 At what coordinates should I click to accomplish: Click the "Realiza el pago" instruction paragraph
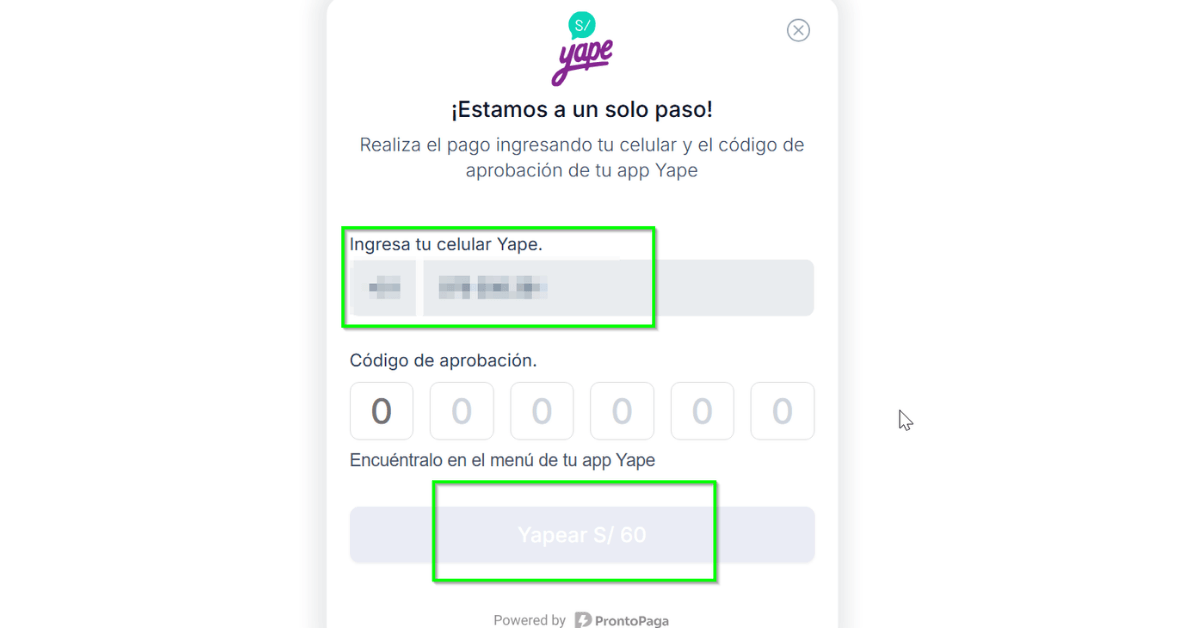click(x=581, y=157)
